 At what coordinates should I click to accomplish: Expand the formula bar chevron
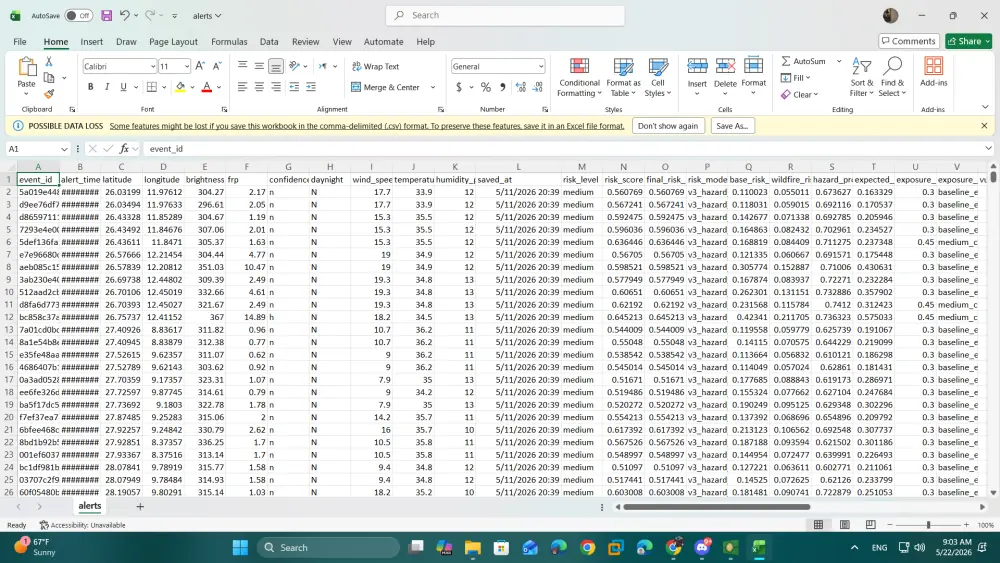pos(988,148)
